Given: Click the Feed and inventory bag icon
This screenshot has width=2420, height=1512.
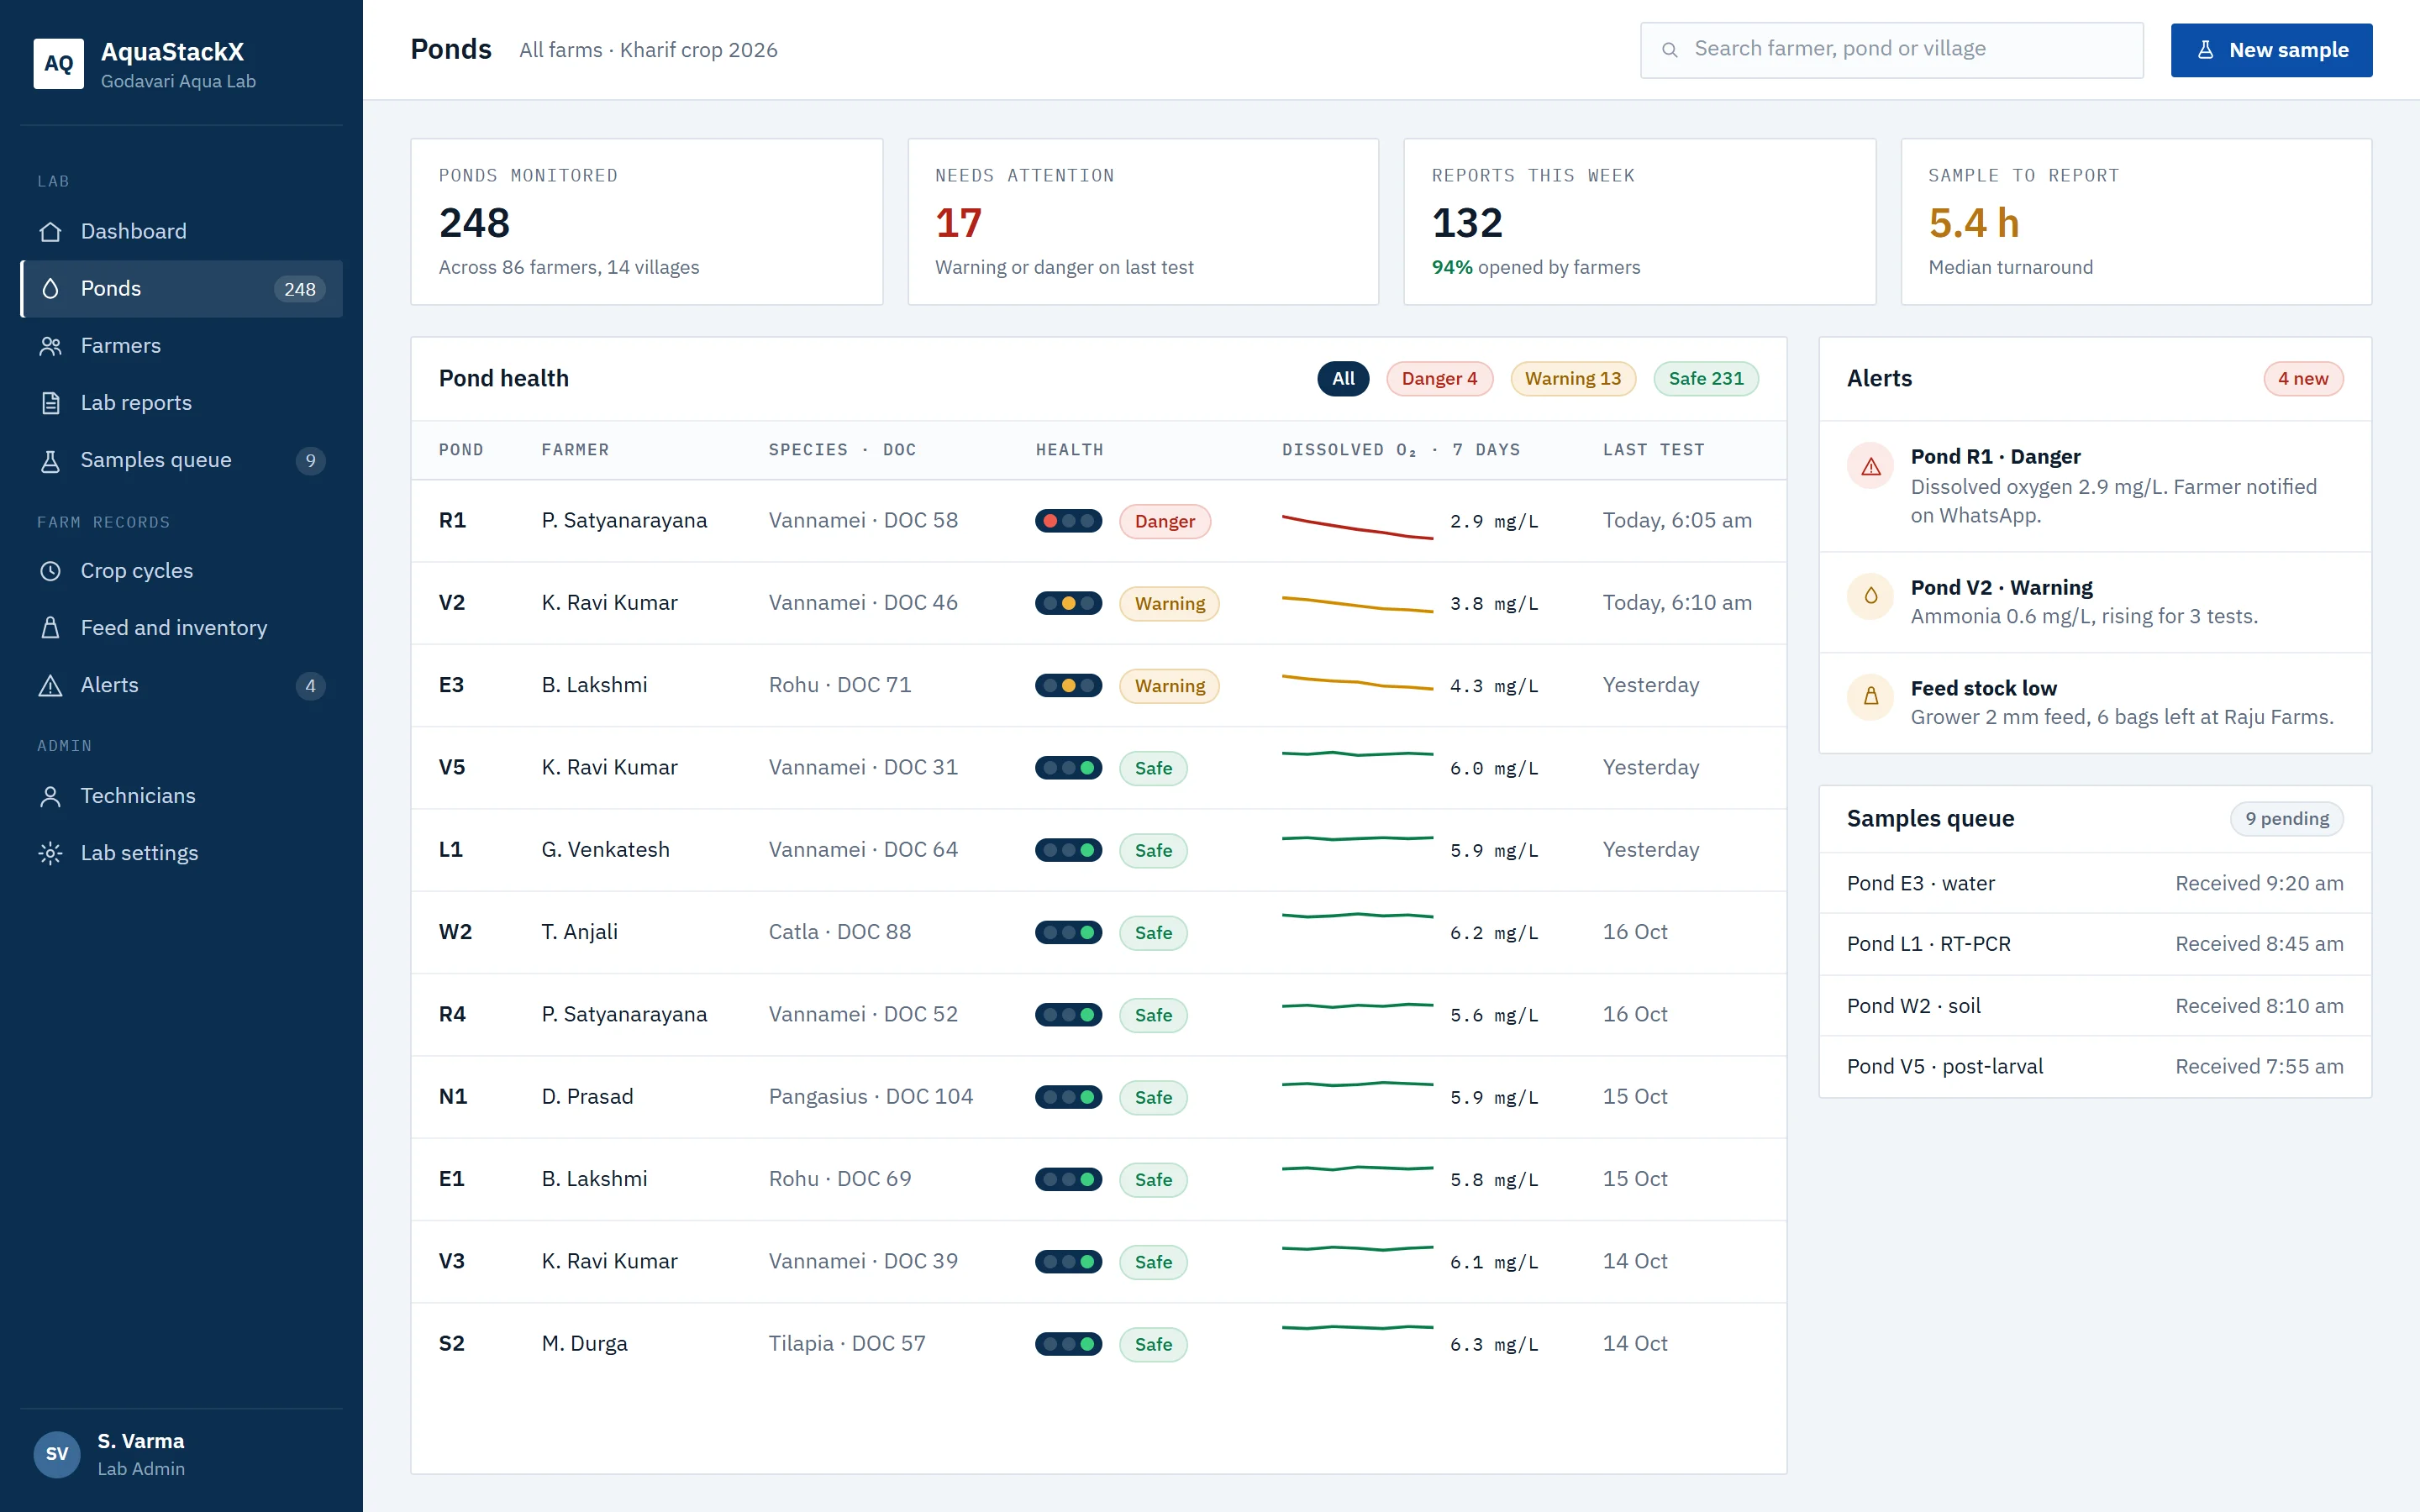Looking at the screenshot, I should click(x=50, y=628).
